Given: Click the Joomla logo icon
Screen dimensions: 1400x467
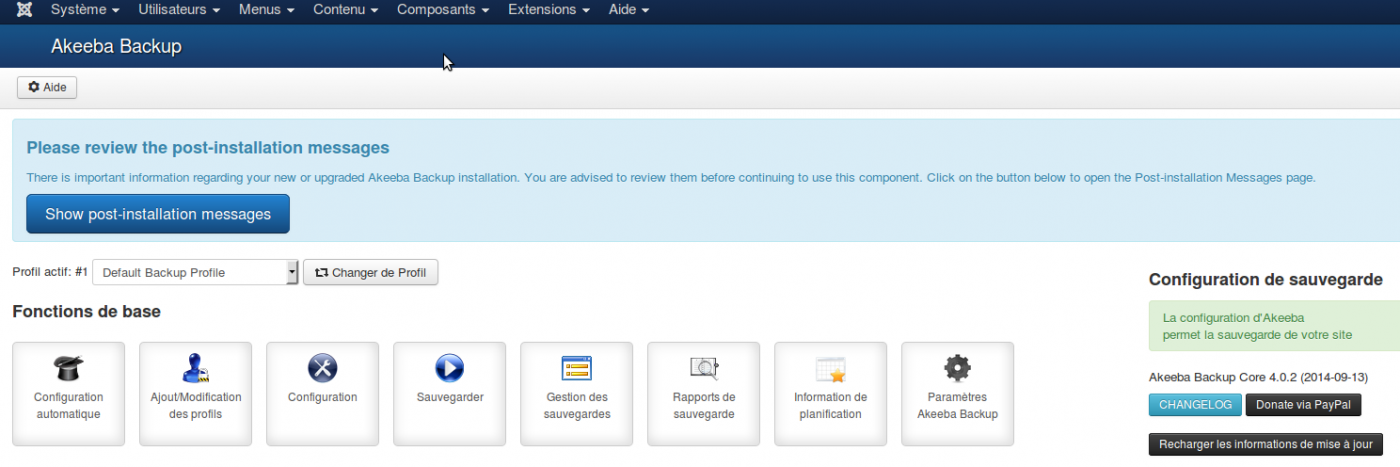Looking at the screenshot, I should click(23, 10).
